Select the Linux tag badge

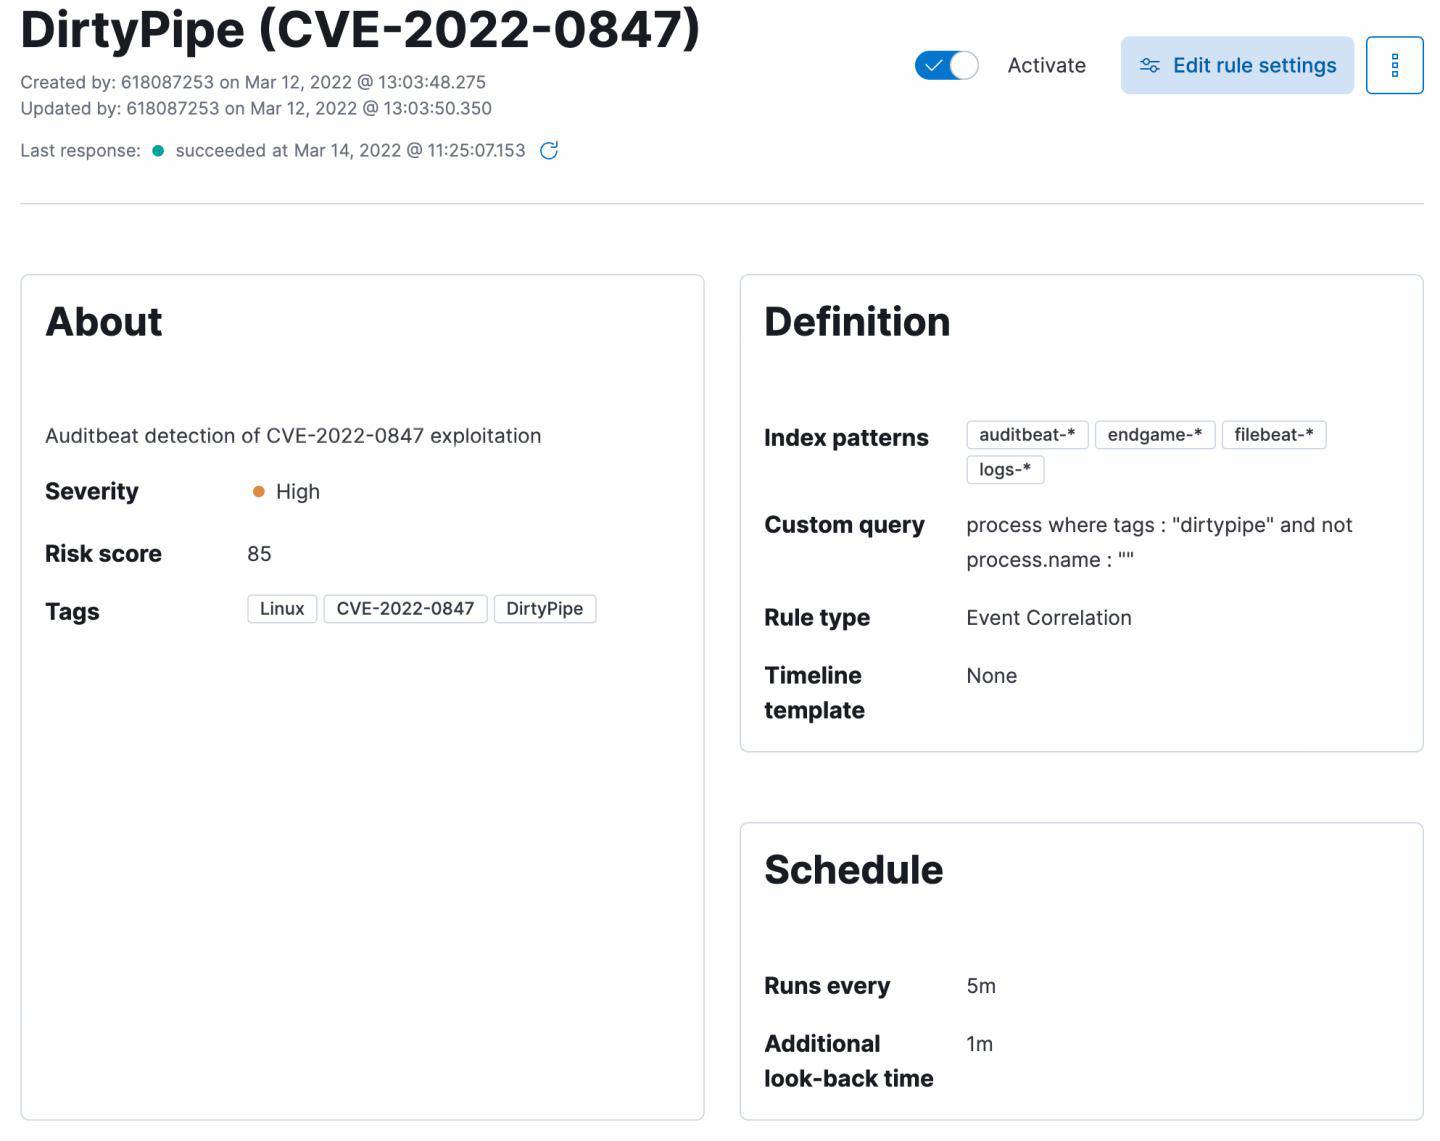282,609
